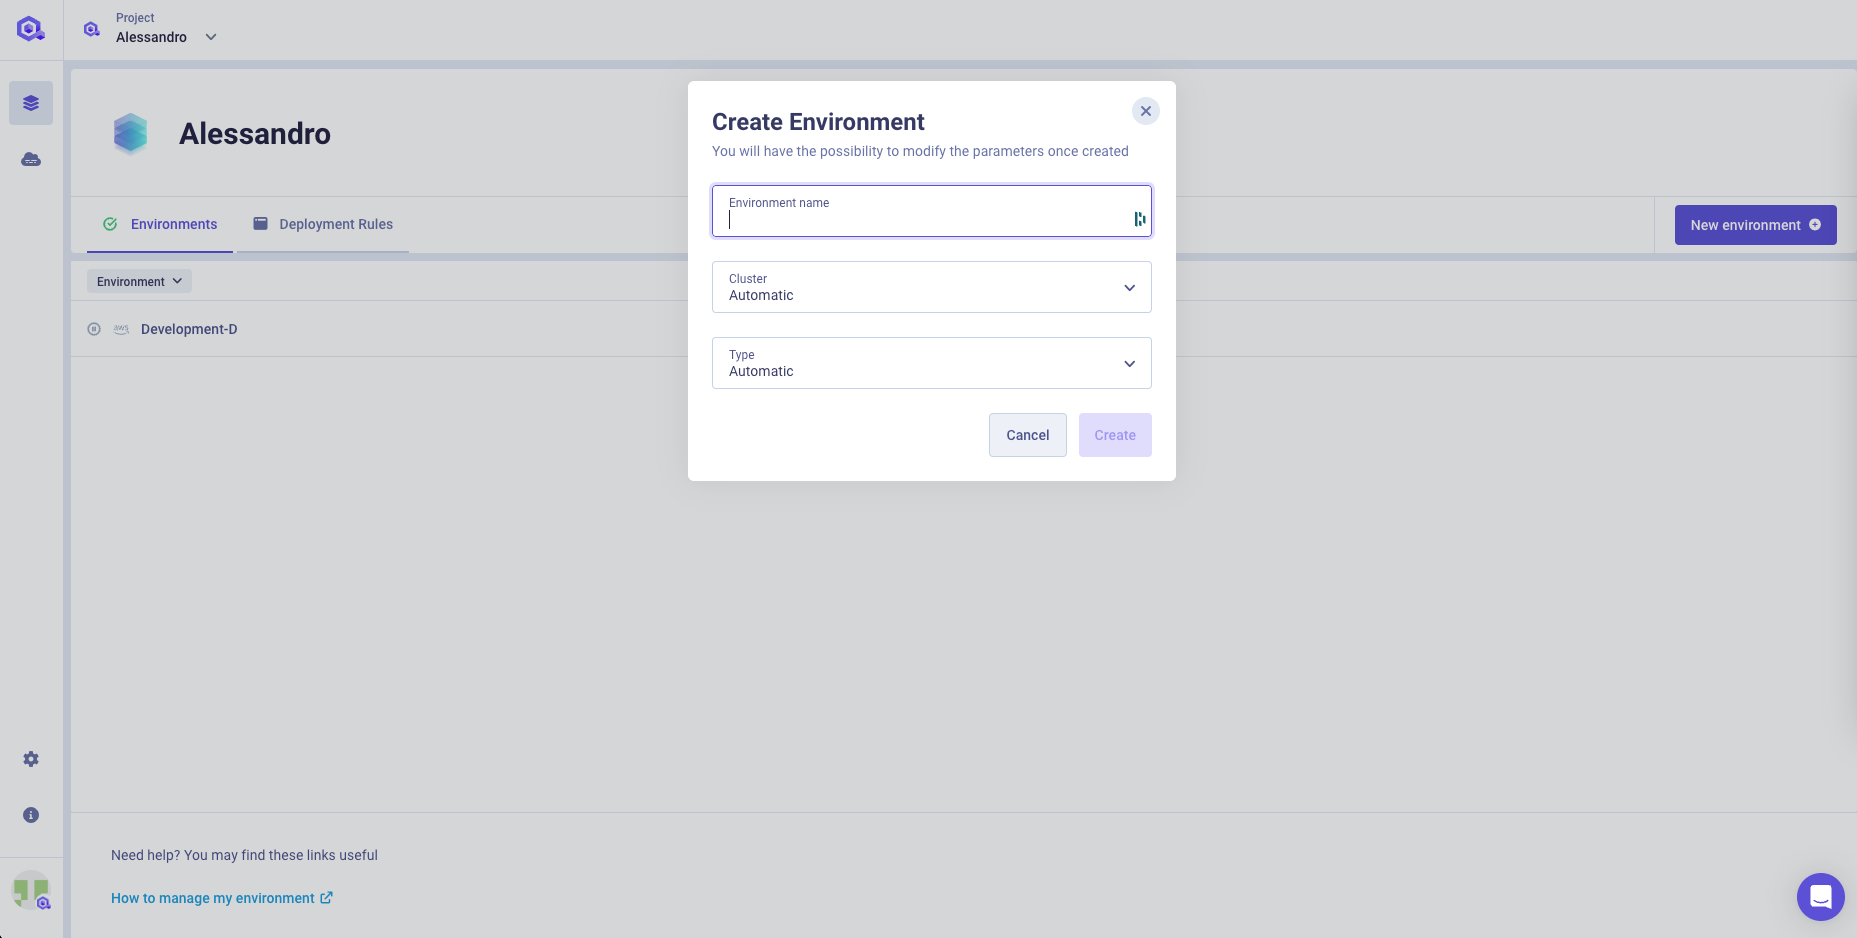Switch to the Environments tab
Screen dimensions: 1857x938
(x=160, y=224)
